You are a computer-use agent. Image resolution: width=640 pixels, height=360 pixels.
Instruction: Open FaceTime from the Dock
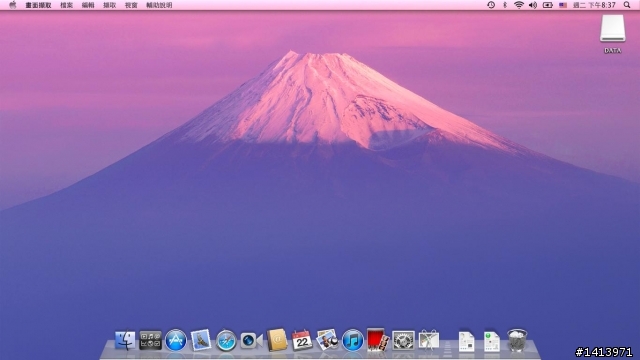click(x=251, y=340)
